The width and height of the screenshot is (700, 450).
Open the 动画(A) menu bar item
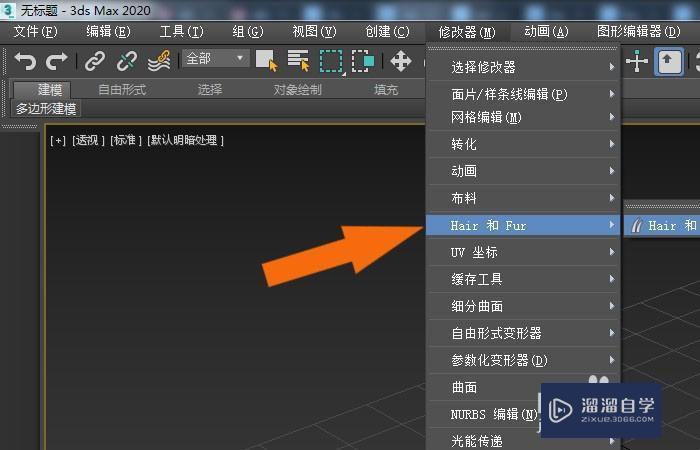coord(546,32)
